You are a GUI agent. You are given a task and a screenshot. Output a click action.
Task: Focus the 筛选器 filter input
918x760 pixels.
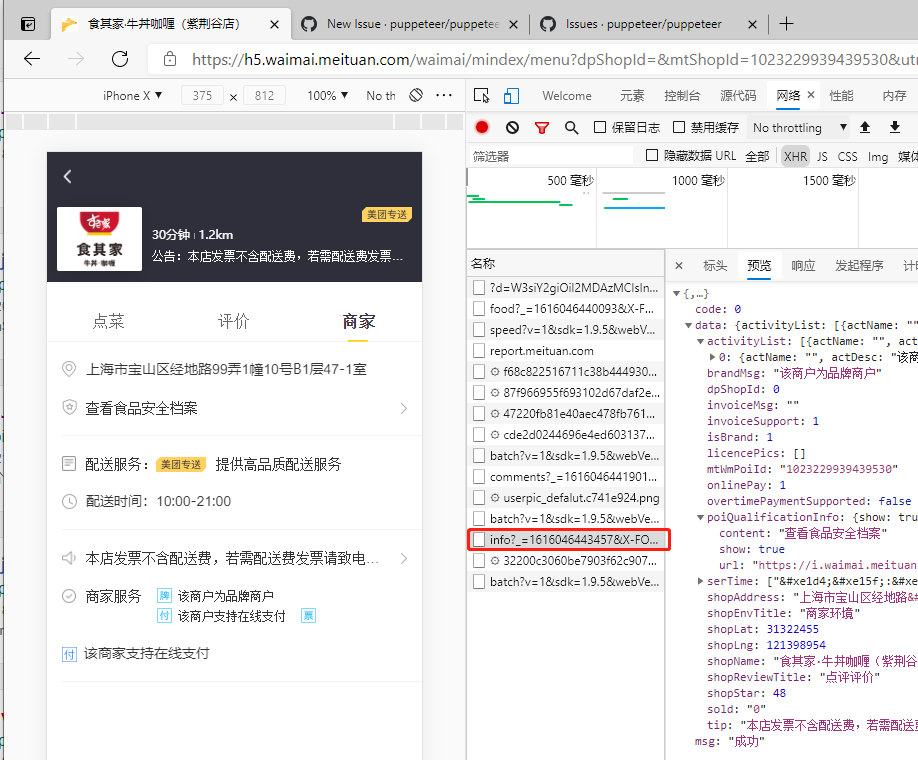[552, 156]
